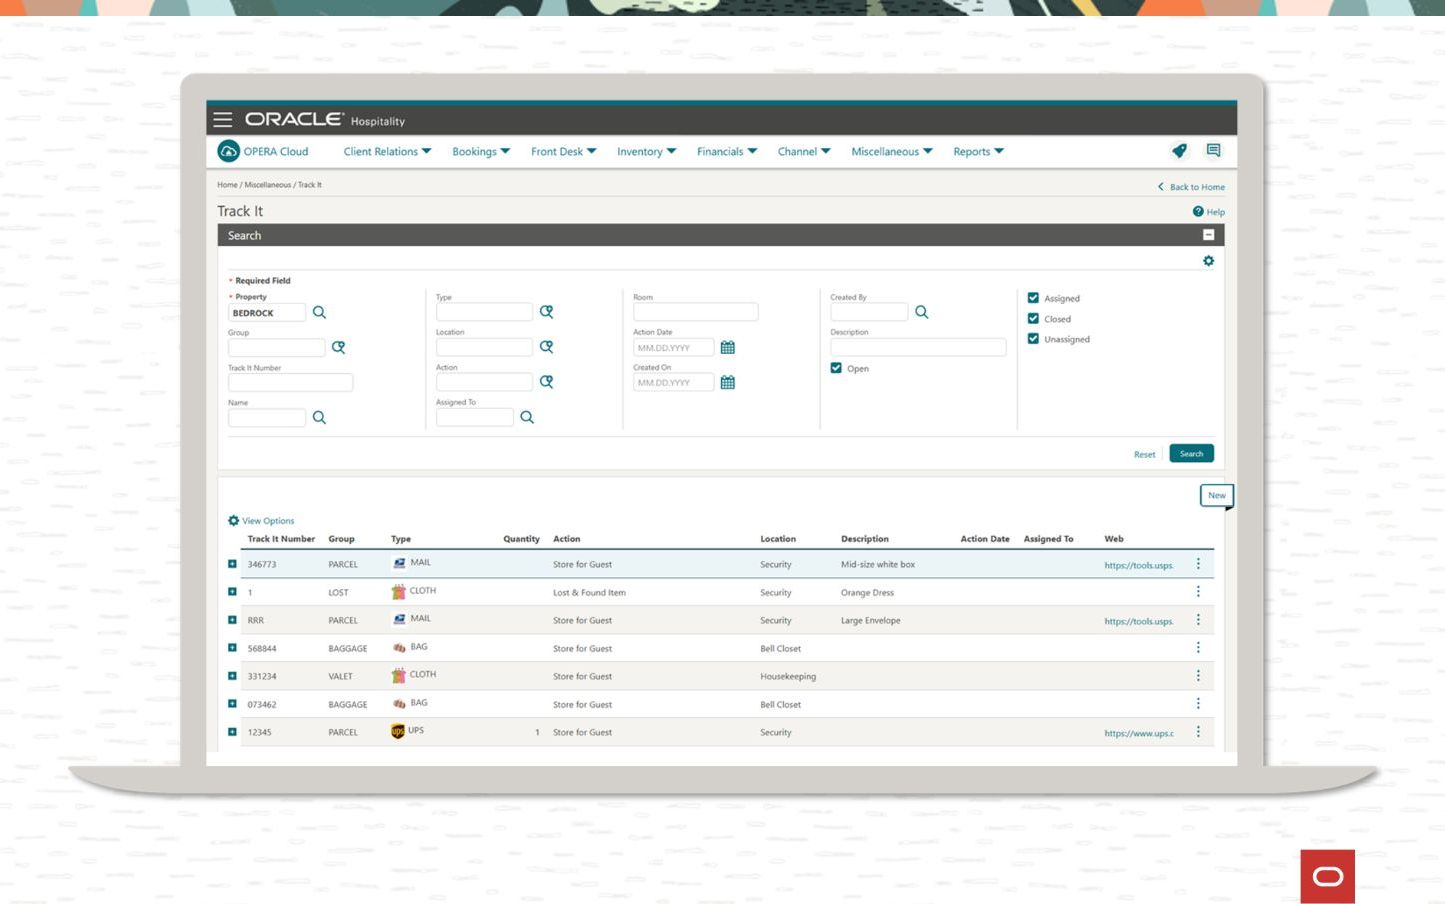1445x904 pixels.
Task: Open row actions for ticket 346773
Action: [1198, 564]
